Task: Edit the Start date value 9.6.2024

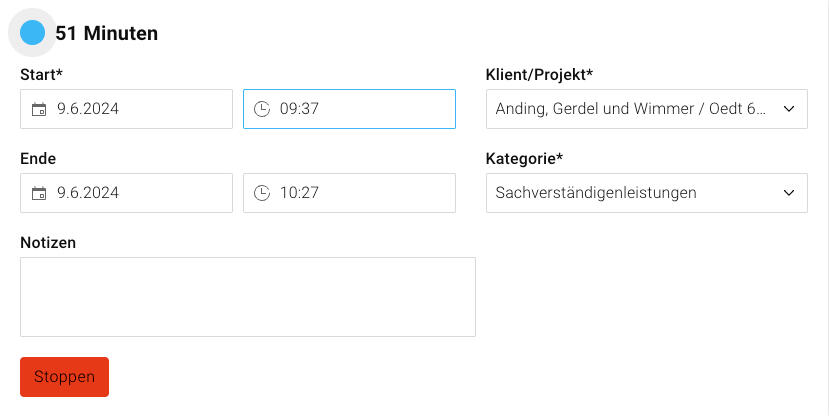Action: 88,109
